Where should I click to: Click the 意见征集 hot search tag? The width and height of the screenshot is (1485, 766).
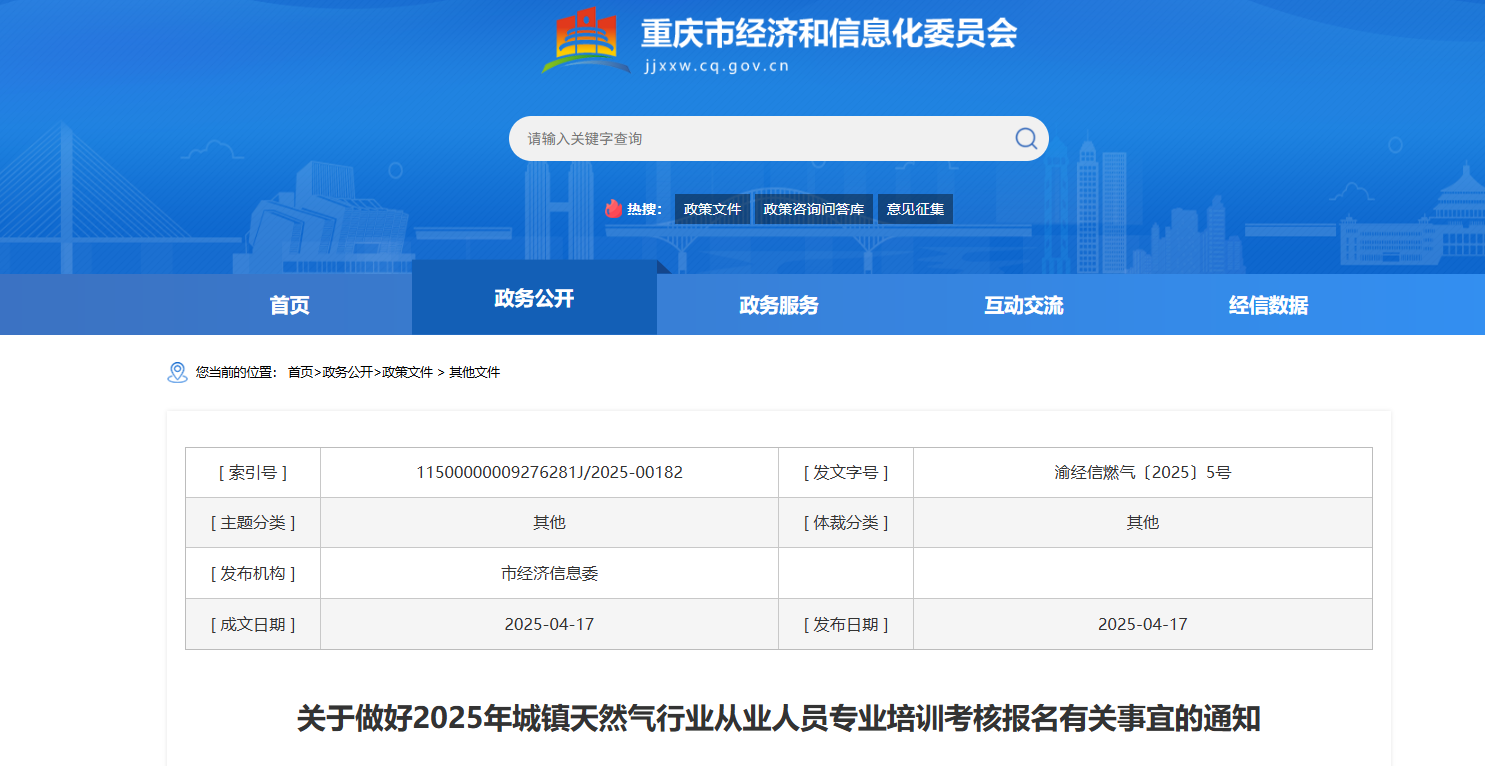[915, 209]
